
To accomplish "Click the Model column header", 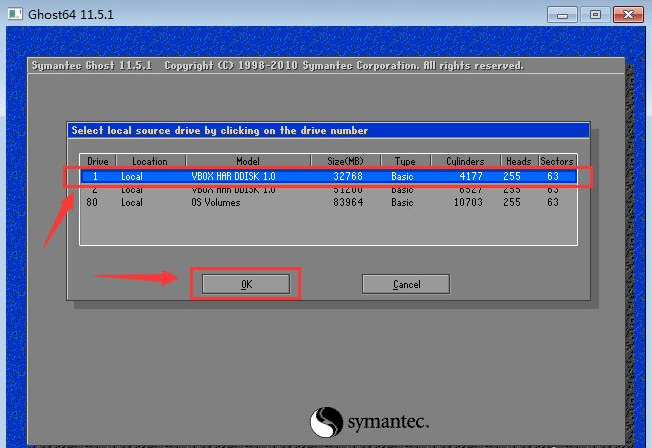I will click(x=248, y=161).
